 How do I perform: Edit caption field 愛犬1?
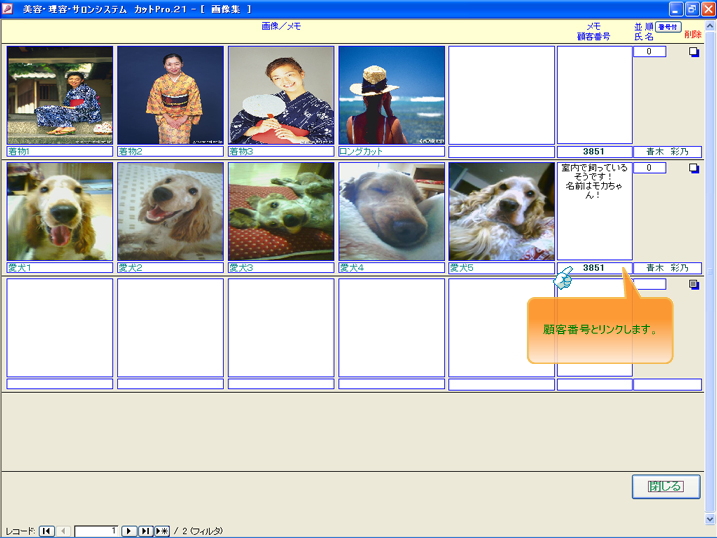tap(60, 267)
